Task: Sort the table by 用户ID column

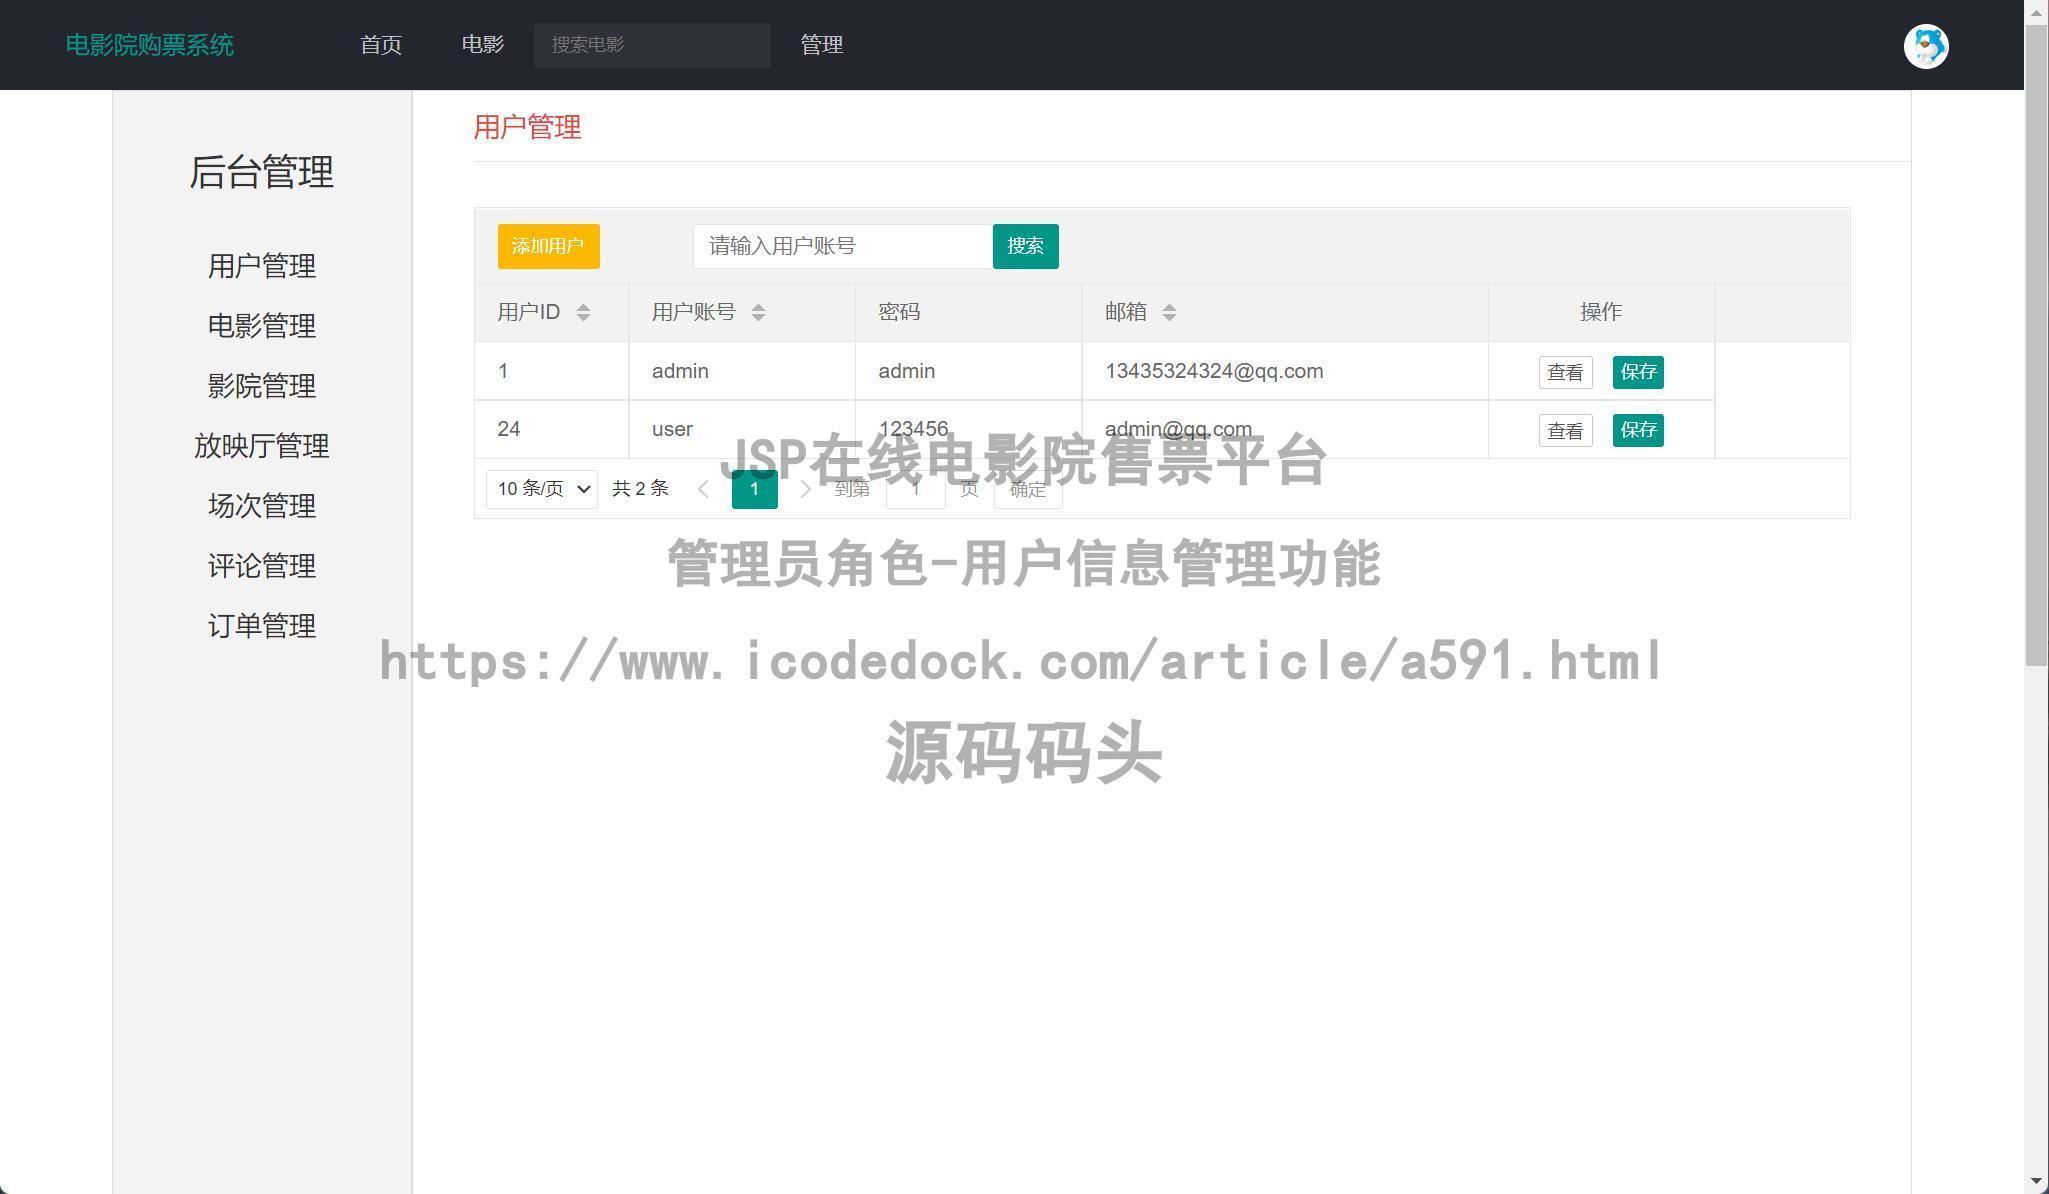Action: pyautogui.click(x=583, y=312)
